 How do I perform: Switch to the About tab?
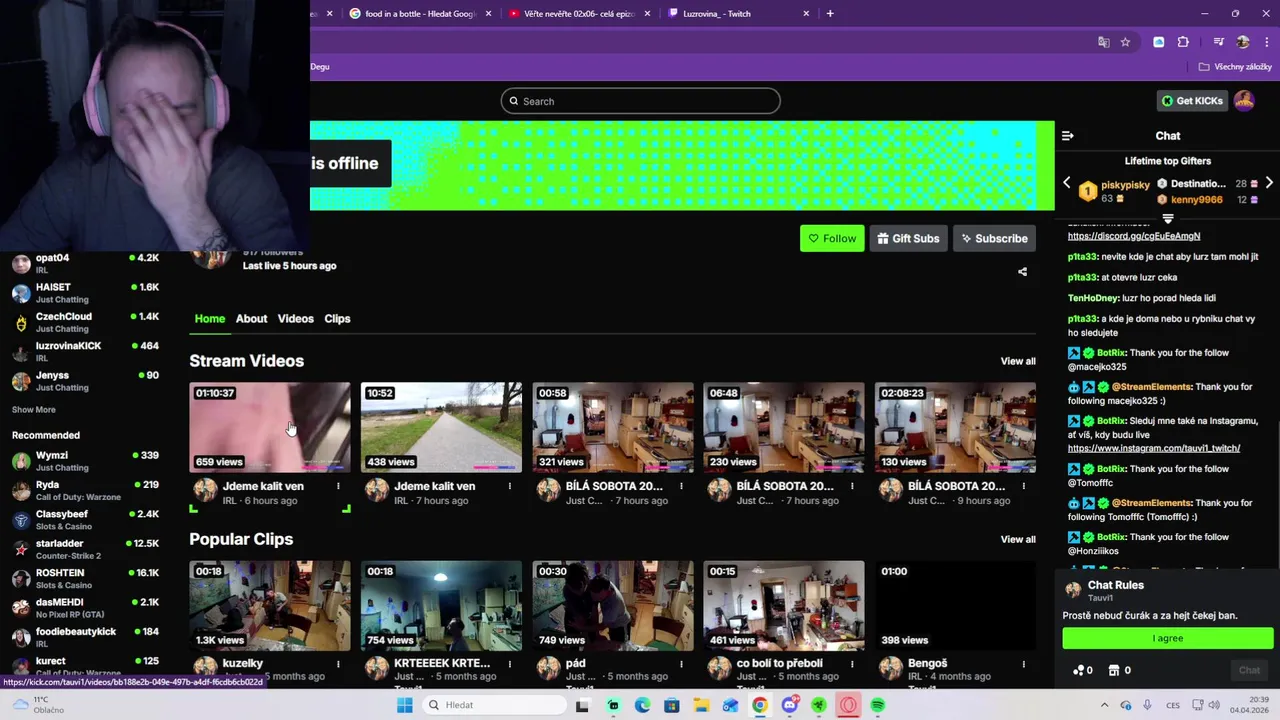click(x=251, y=318)
